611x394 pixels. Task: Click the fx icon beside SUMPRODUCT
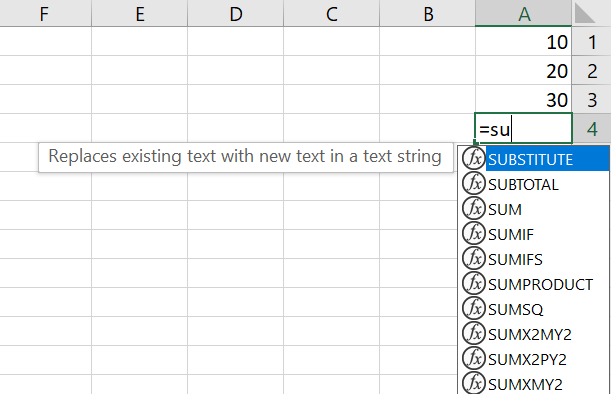[473, 283]
